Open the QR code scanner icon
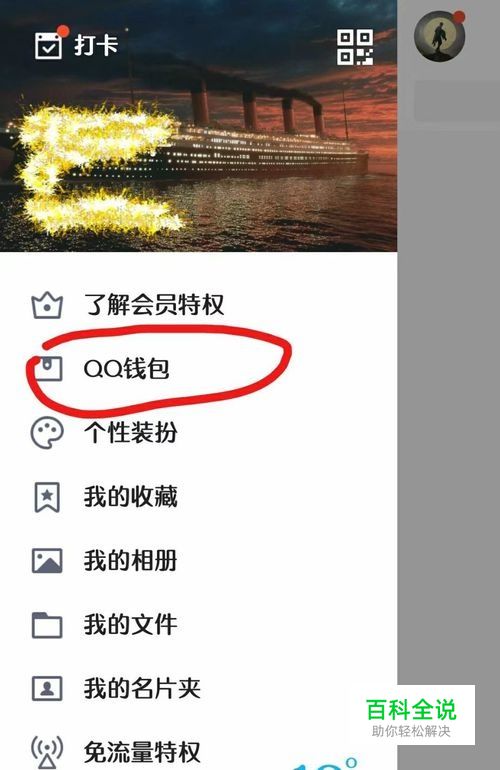This screenshot has height=770, width=500. pyautogui.click(x=355, y=47)
